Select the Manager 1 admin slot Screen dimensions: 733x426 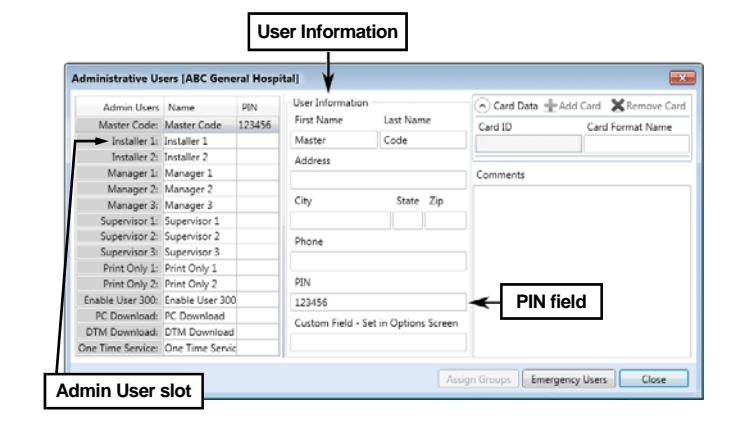click(177, 173)
